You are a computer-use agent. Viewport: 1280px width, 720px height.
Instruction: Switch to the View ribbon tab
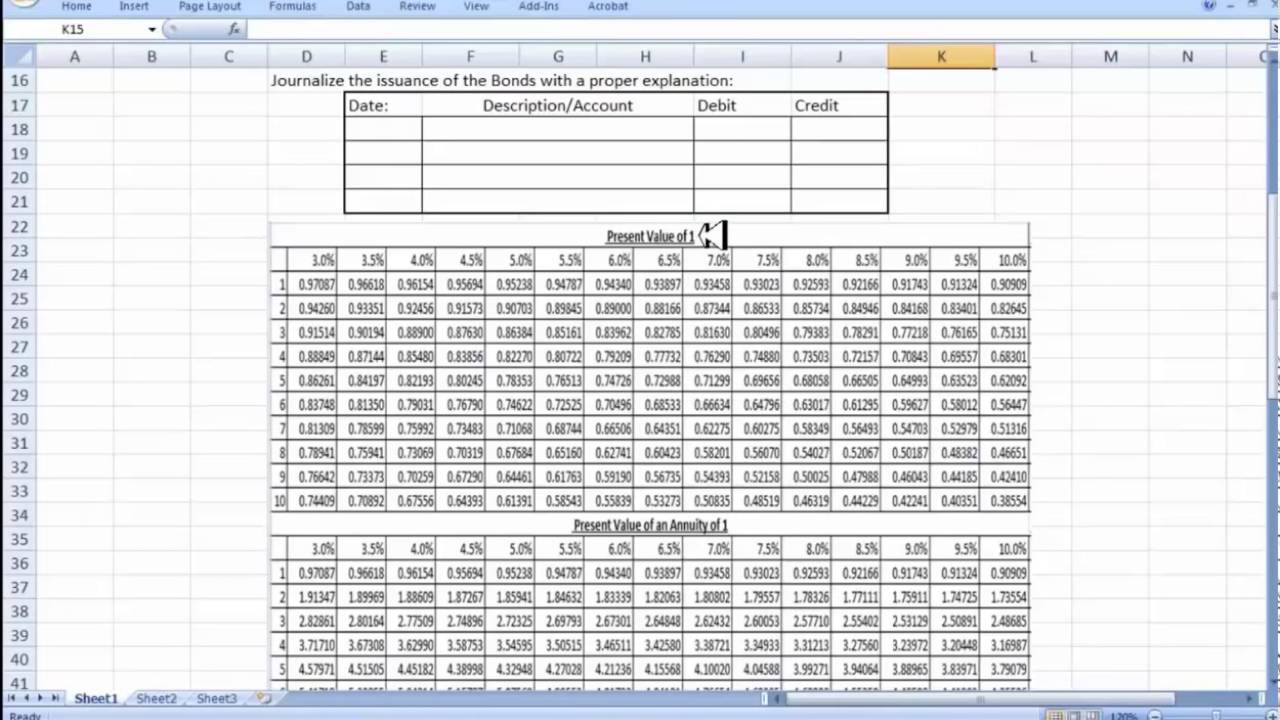476,6
